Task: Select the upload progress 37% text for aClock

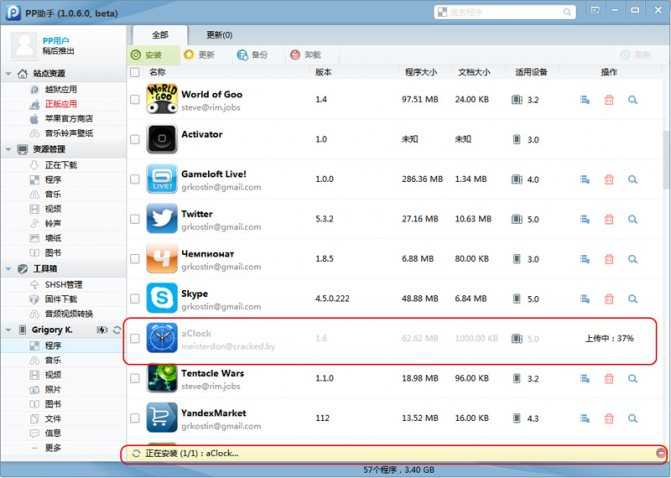Action: tap(609, 338)
